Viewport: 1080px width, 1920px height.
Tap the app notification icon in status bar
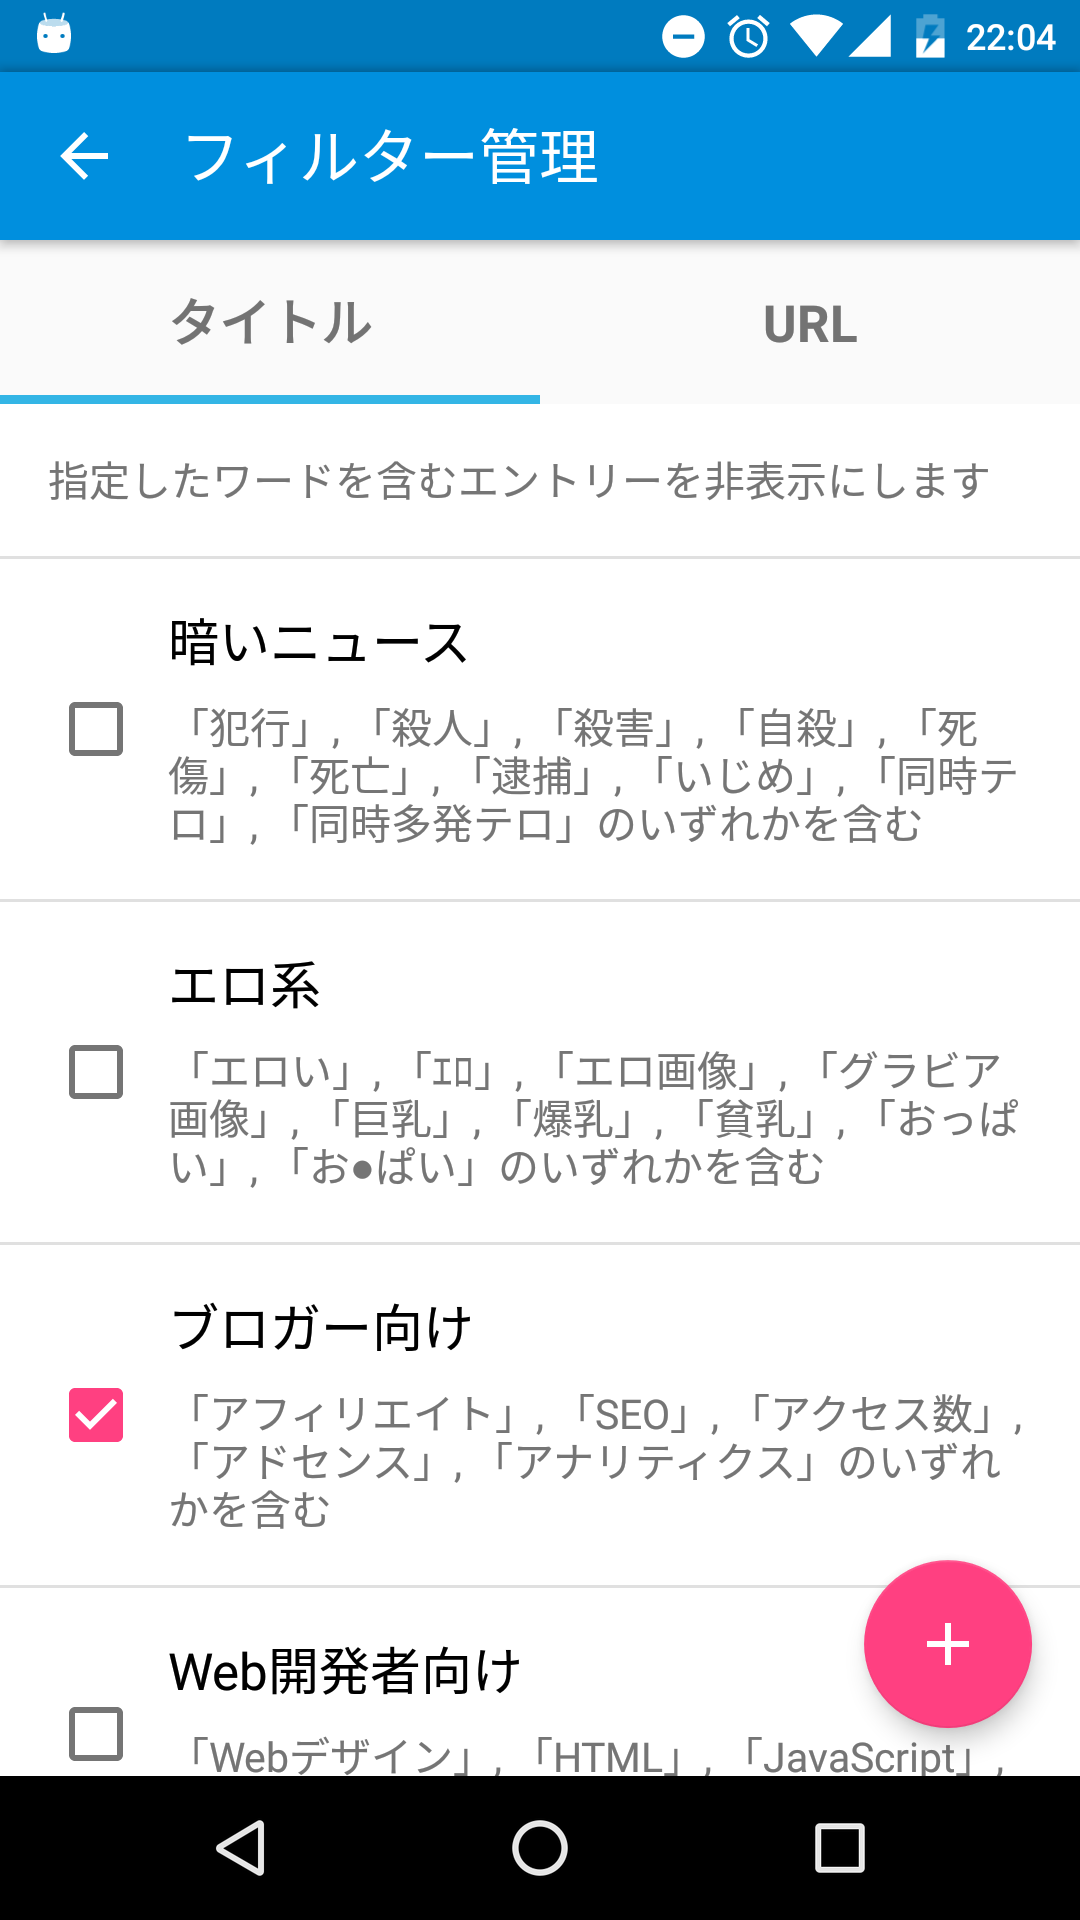[x=54, y=34]
